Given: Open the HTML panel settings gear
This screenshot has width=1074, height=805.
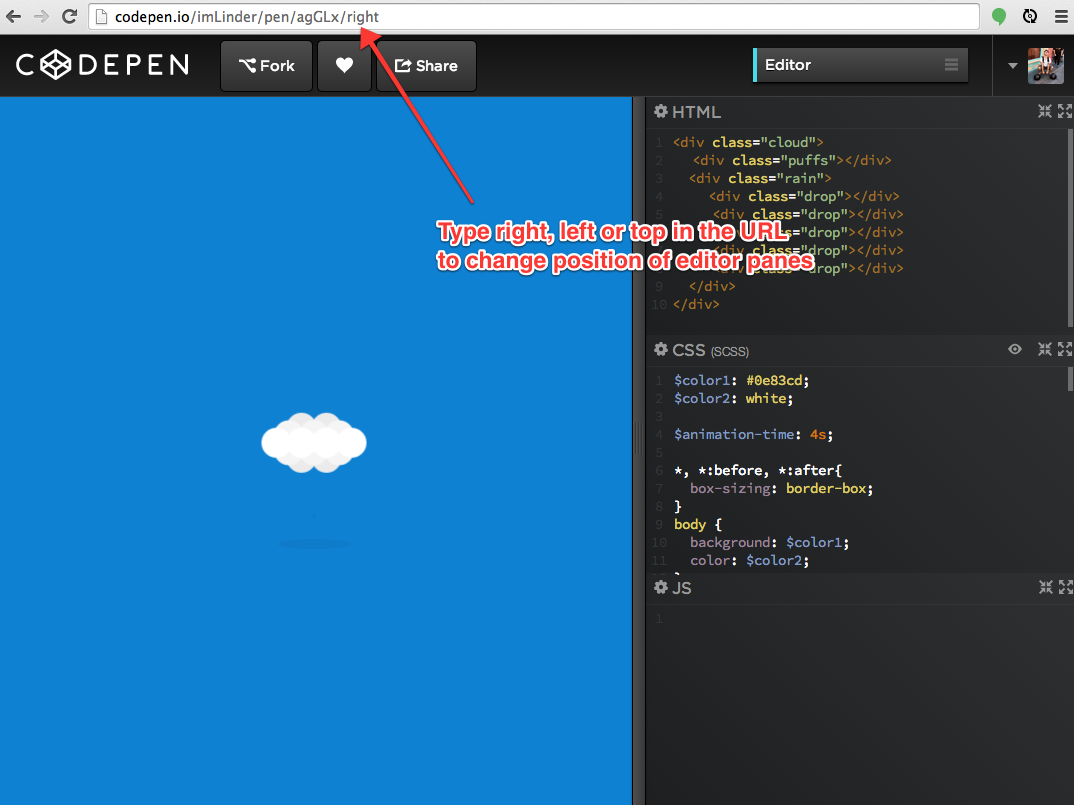Looking at the screenshot, I should click(660, 112).
